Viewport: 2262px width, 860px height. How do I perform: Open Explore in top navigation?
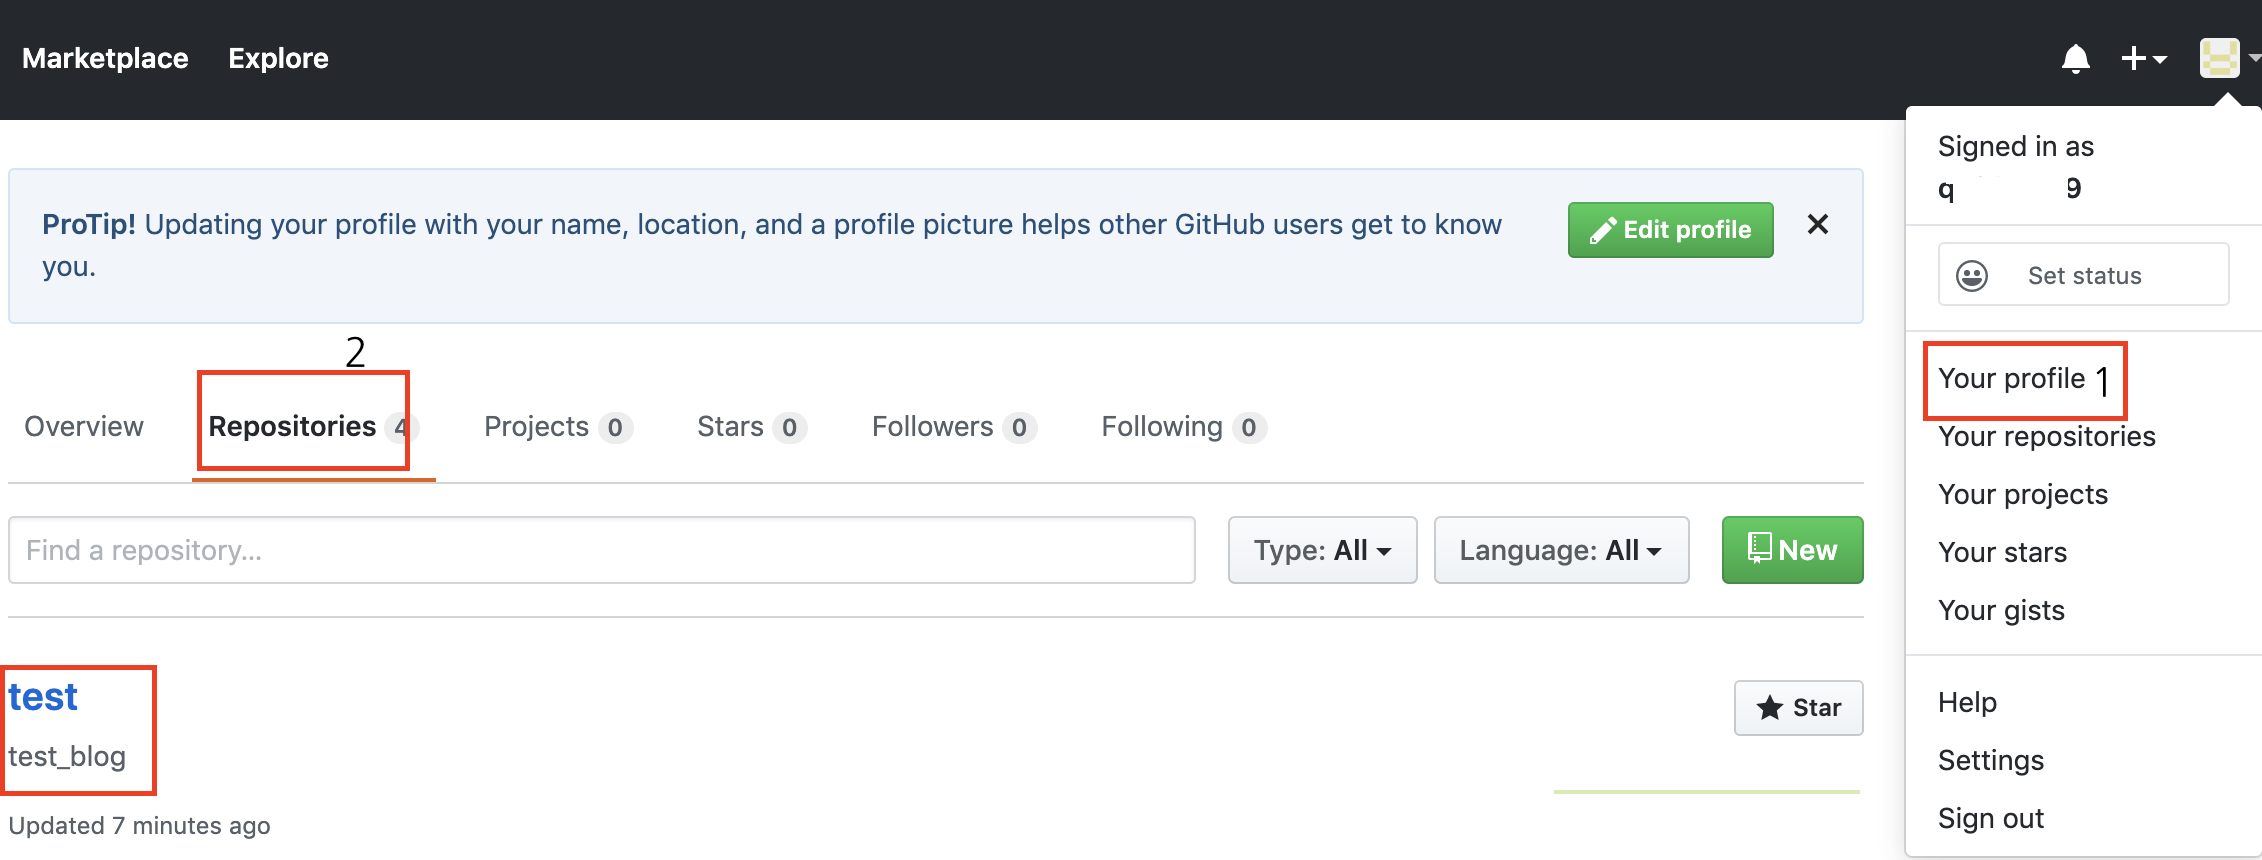[278, 58]
